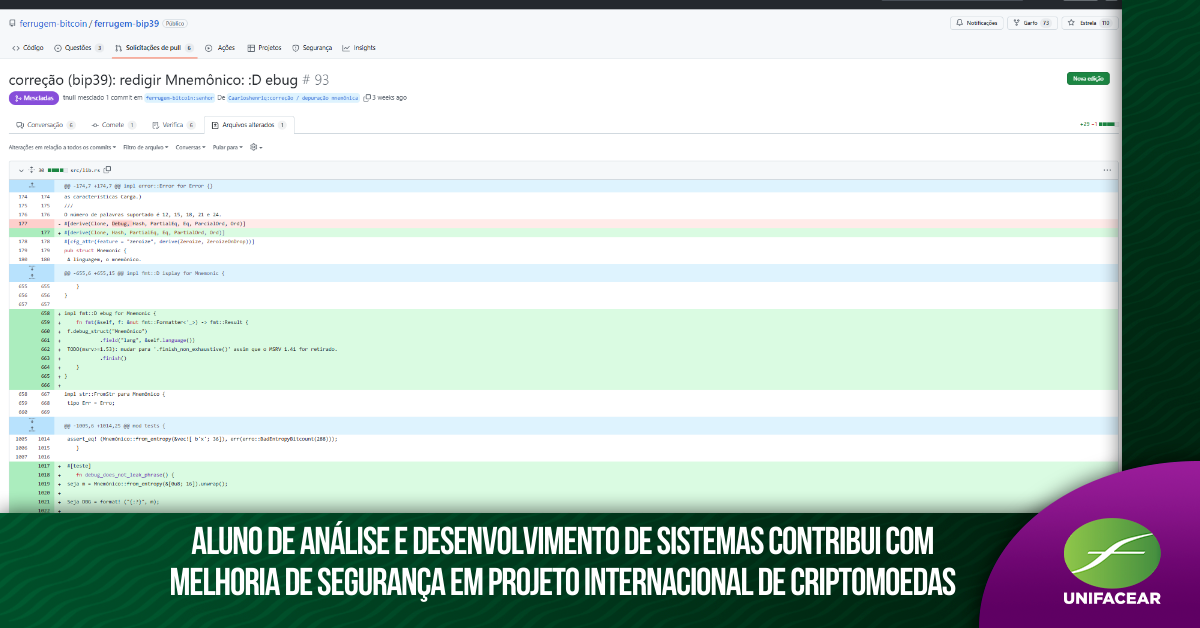This screenshot has width=1200, height=628.
Task: Collapse the src/lib.rs file diff chevron
Action: point(21,170)
